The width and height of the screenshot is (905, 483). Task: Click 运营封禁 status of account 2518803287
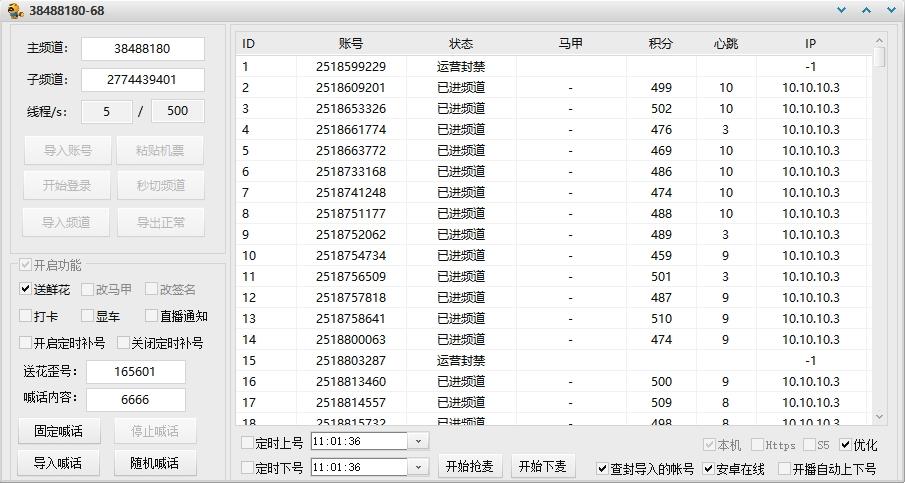click(x=461, y=361)
